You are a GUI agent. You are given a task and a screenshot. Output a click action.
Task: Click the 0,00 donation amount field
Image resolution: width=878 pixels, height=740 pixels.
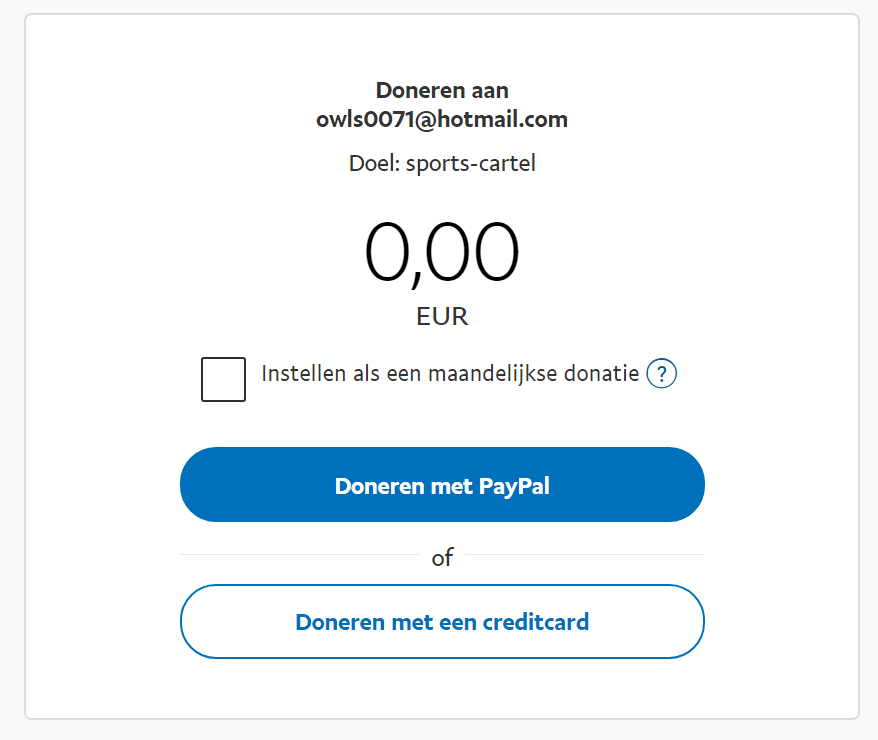click(x=442, y=252)
